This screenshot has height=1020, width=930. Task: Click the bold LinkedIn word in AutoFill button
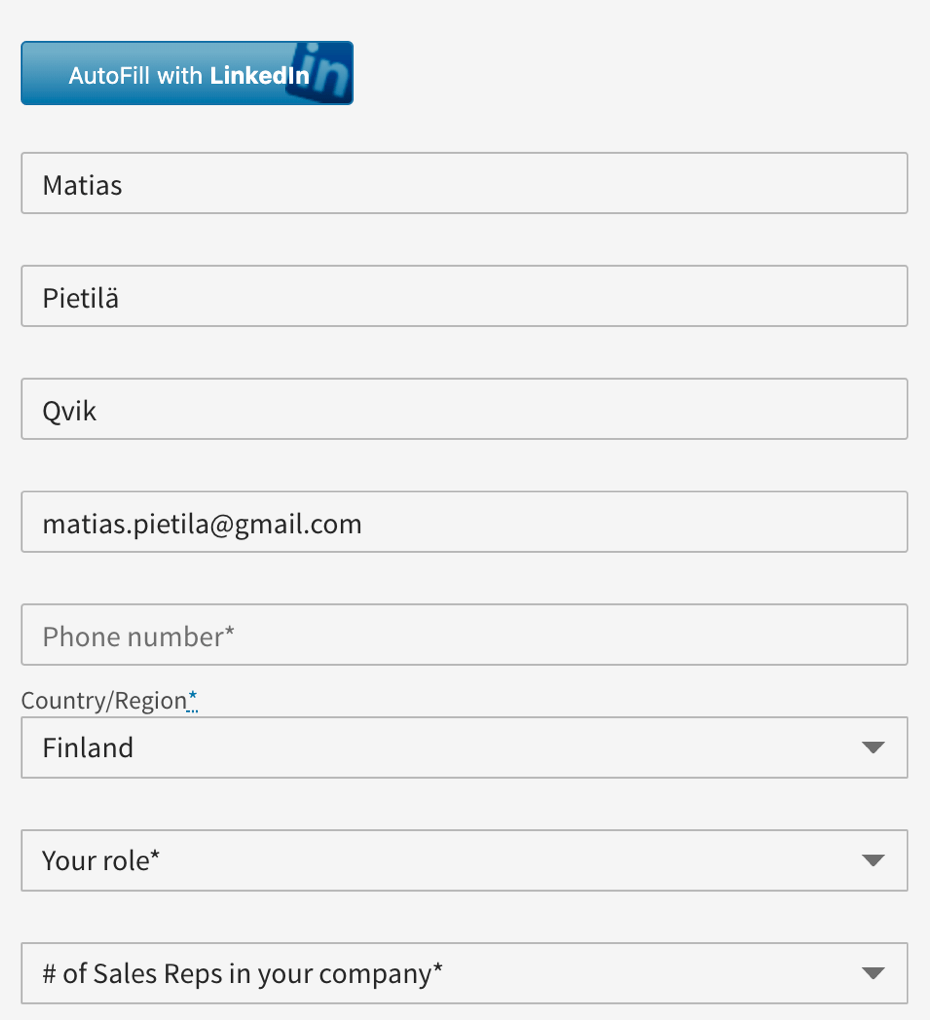pyautogui.click(x=259, y=76)
